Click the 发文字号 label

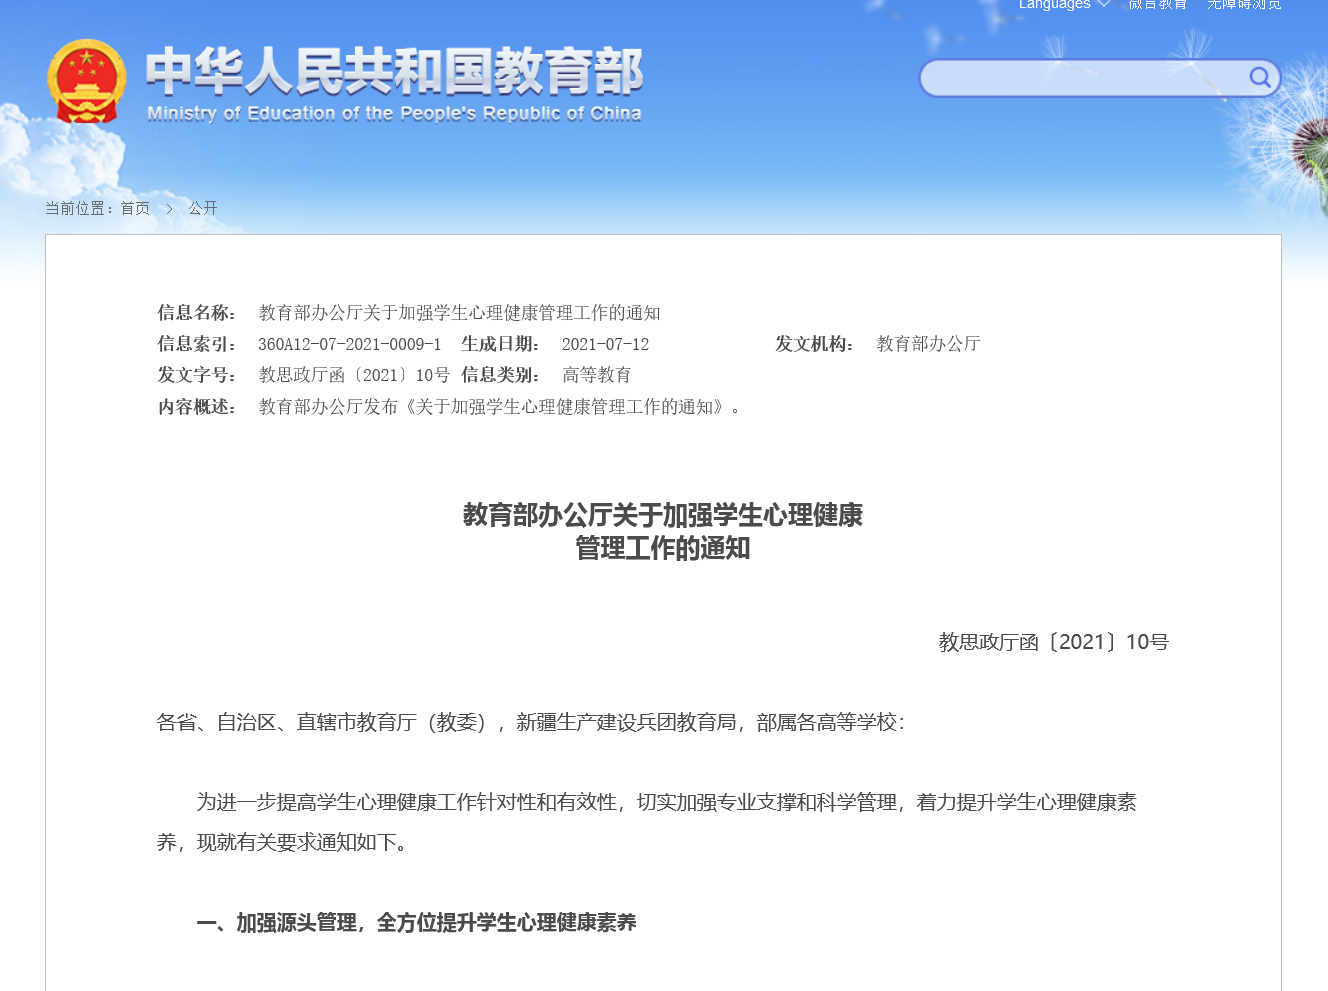click(x=198, y=375)
